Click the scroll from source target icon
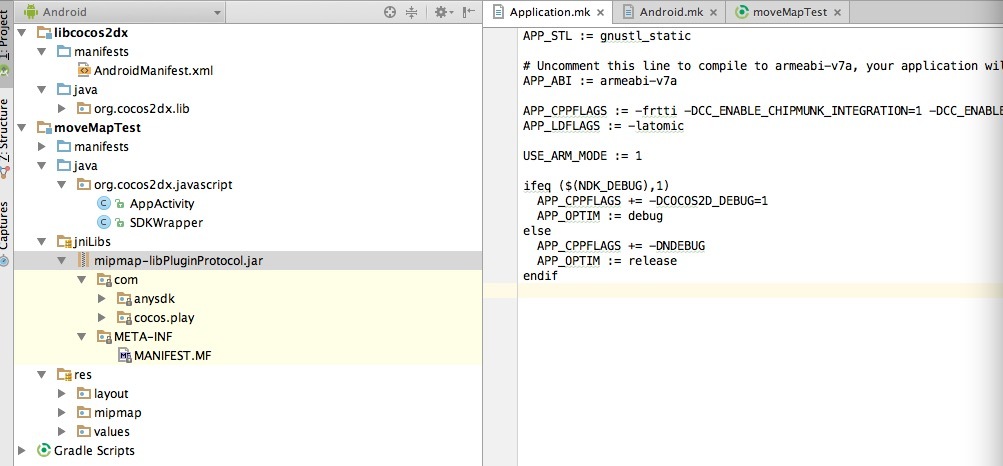The height and width of the screenshot is (466, 1003). tap(390, 12)
